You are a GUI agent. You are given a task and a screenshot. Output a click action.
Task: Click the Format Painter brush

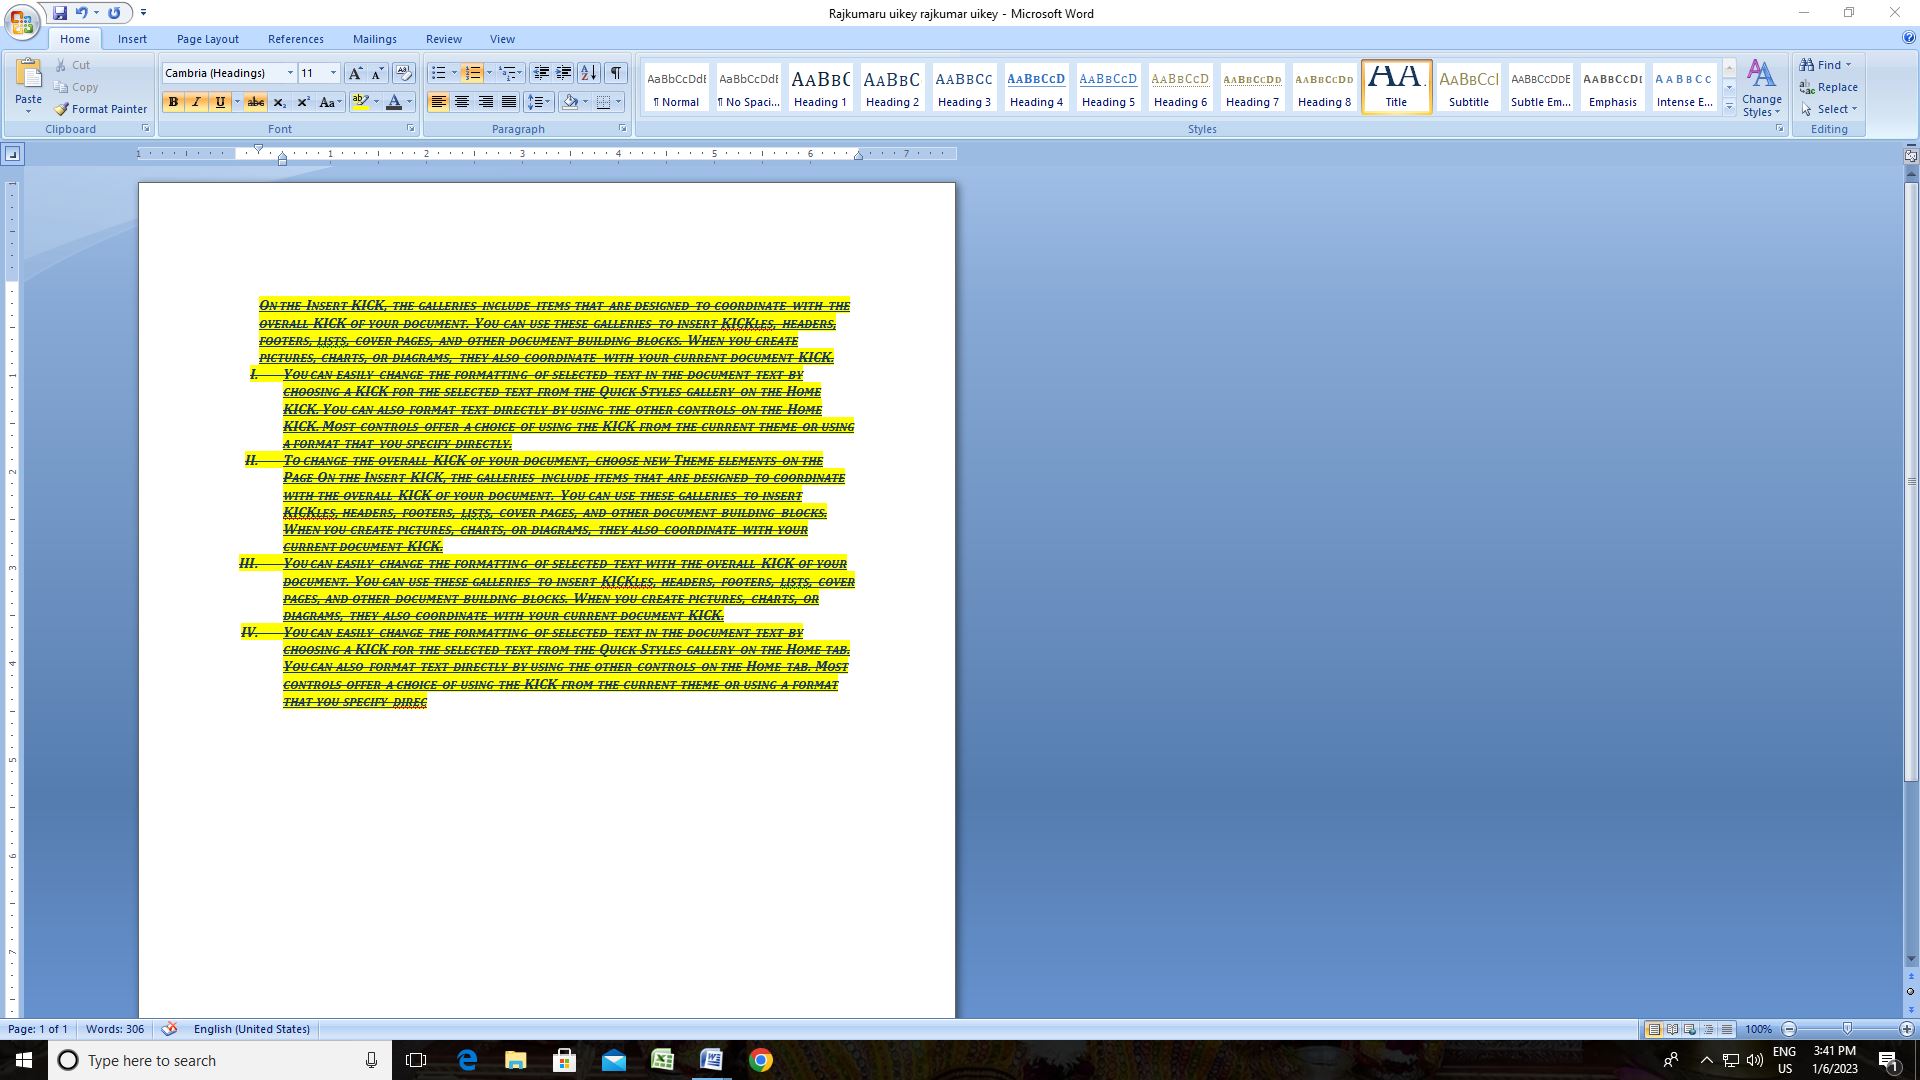[100, 109]
